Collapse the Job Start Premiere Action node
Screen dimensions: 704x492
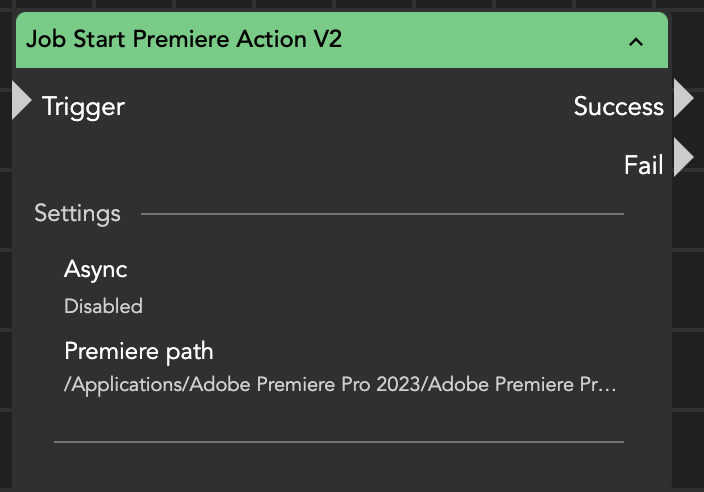click(635, 42)
